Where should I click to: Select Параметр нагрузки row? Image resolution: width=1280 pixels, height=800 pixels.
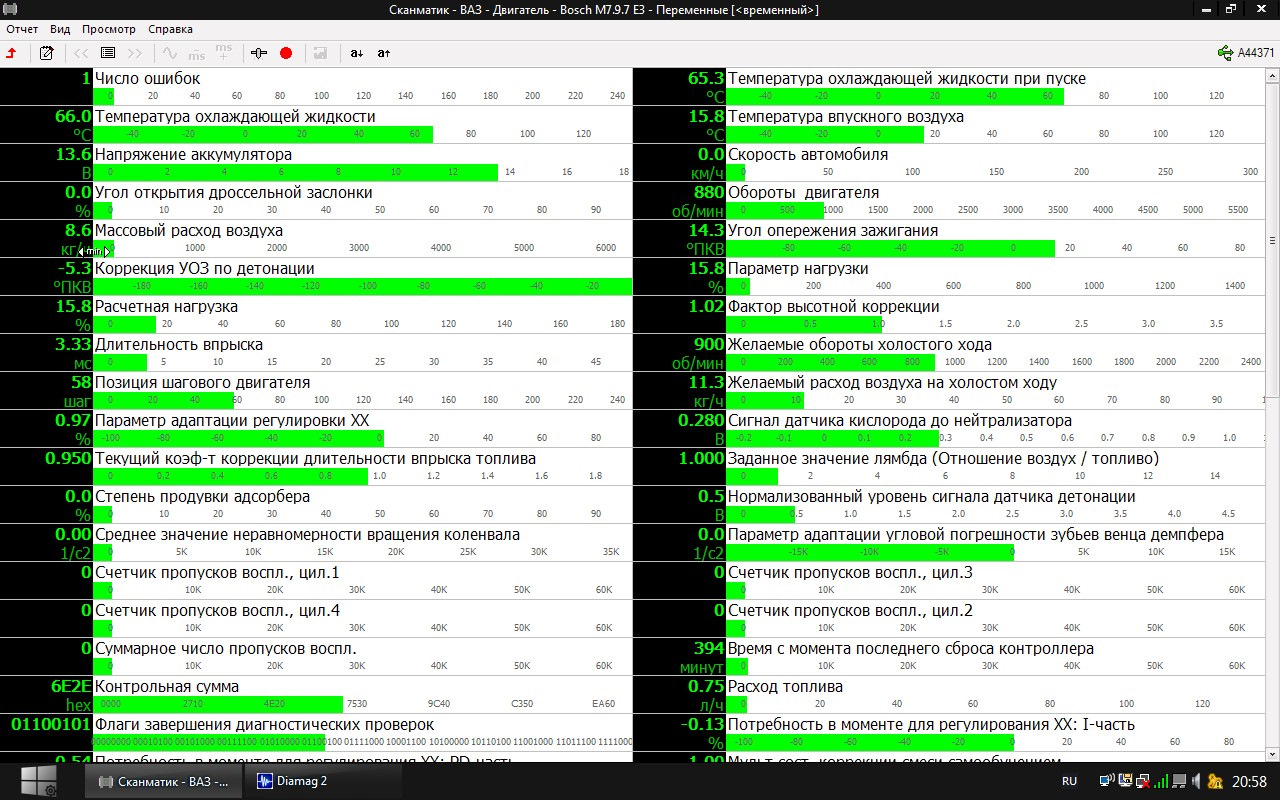click(949, 277)
